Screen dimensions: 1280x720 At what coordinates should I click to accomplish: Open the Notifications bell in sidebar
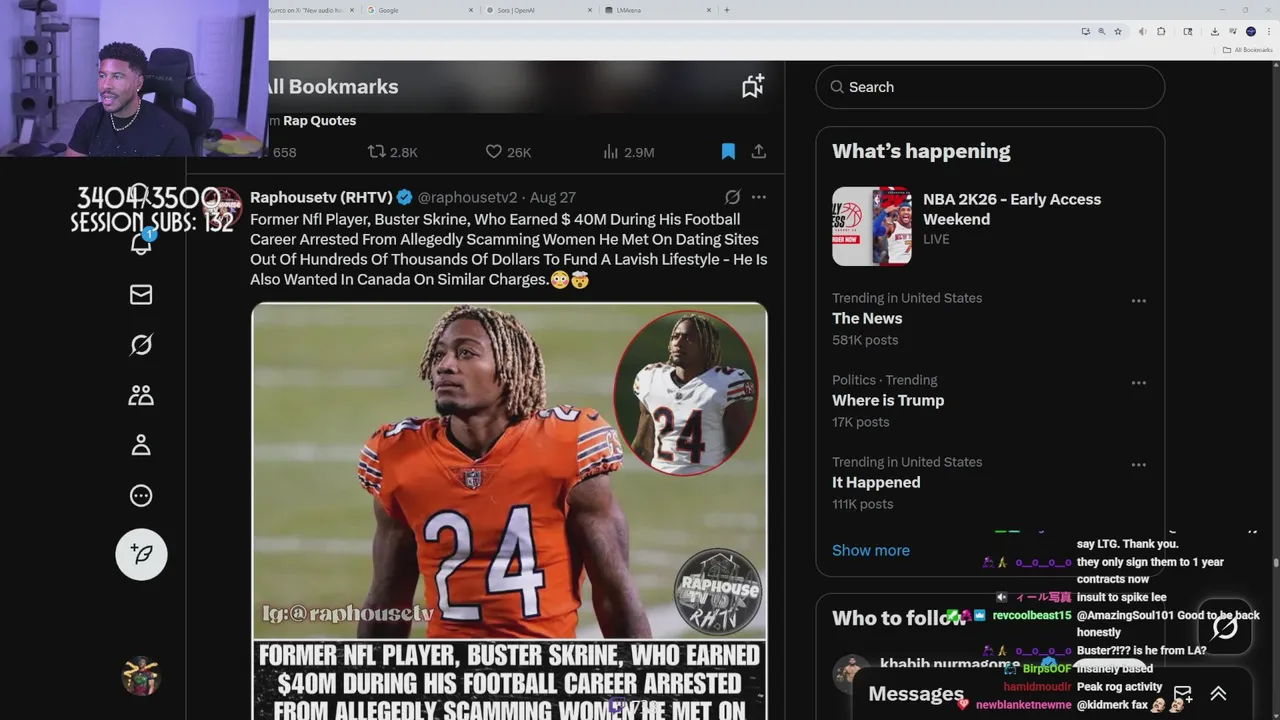pyautogui.click(x=141, y=244)
